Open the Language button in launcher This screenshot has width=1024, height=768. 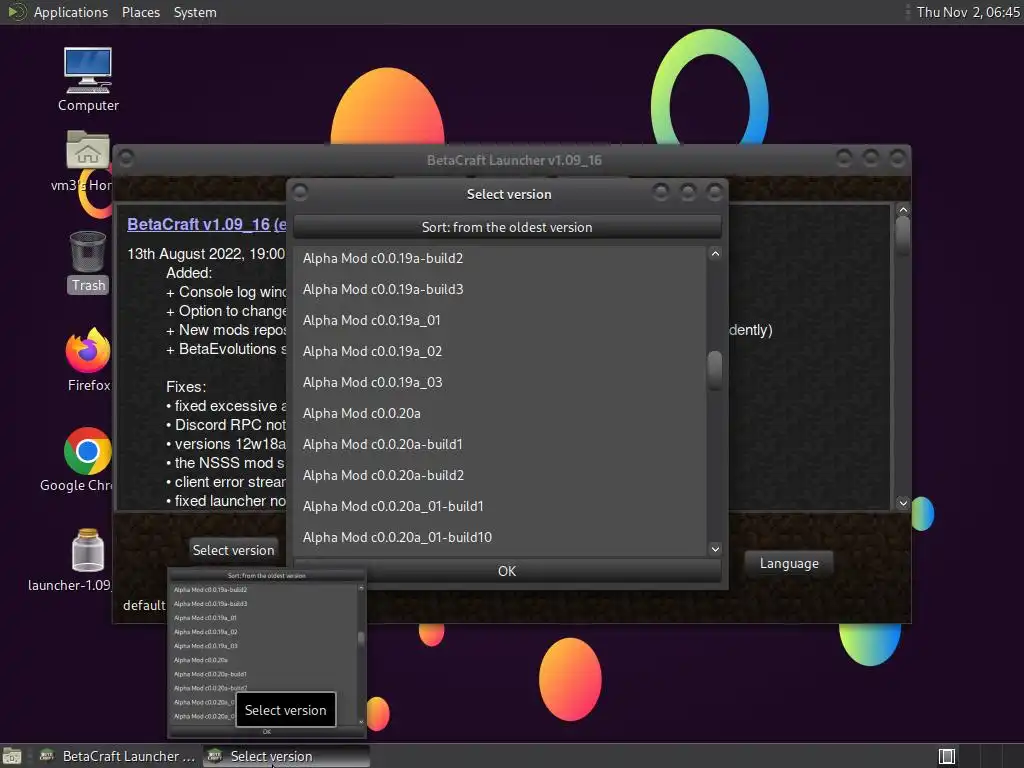[789, 564]
